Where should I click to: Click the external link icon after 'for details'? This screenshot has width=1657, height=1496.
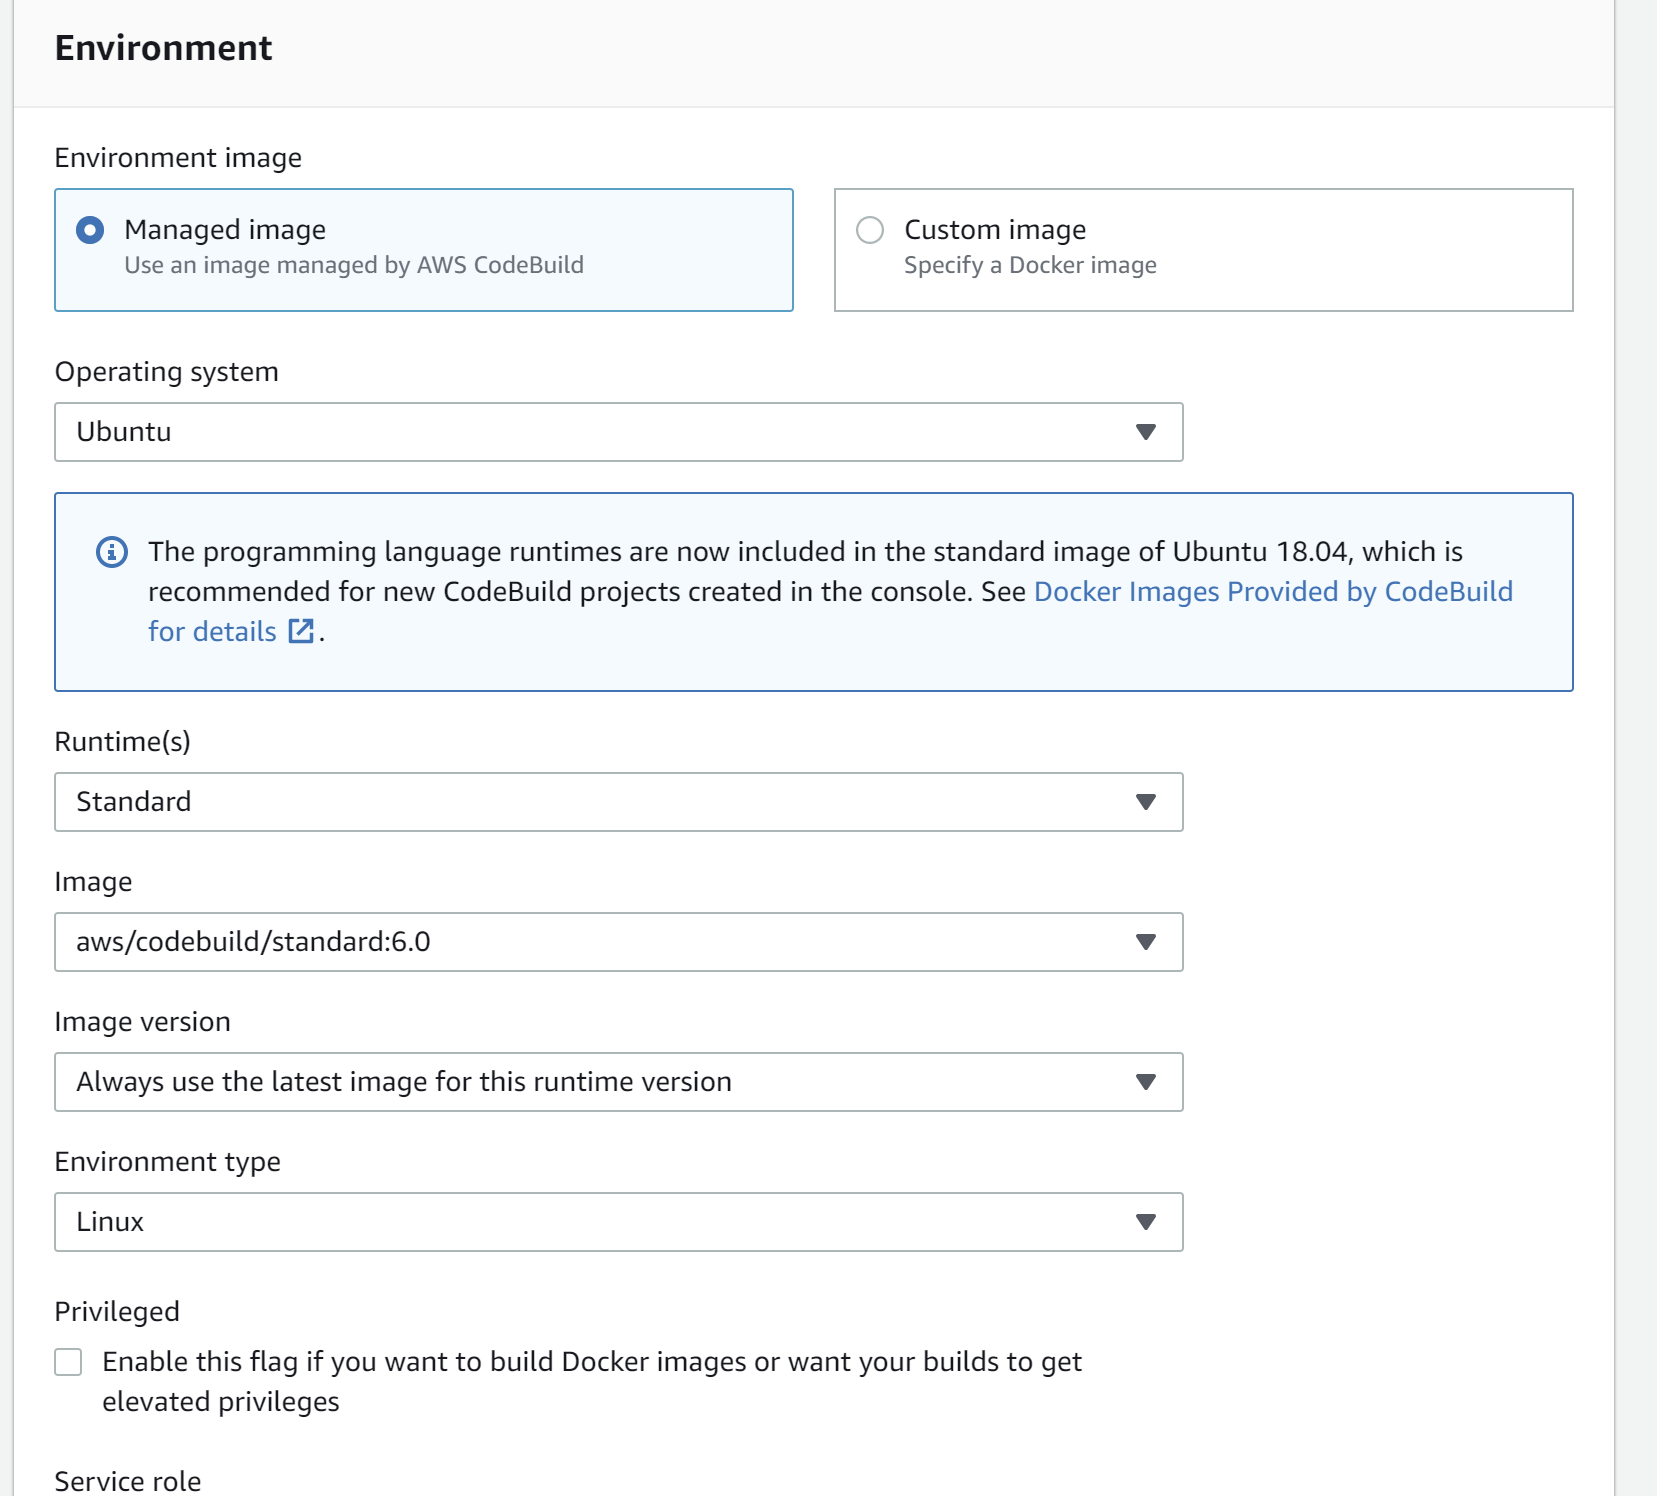(x=301, y=631)
